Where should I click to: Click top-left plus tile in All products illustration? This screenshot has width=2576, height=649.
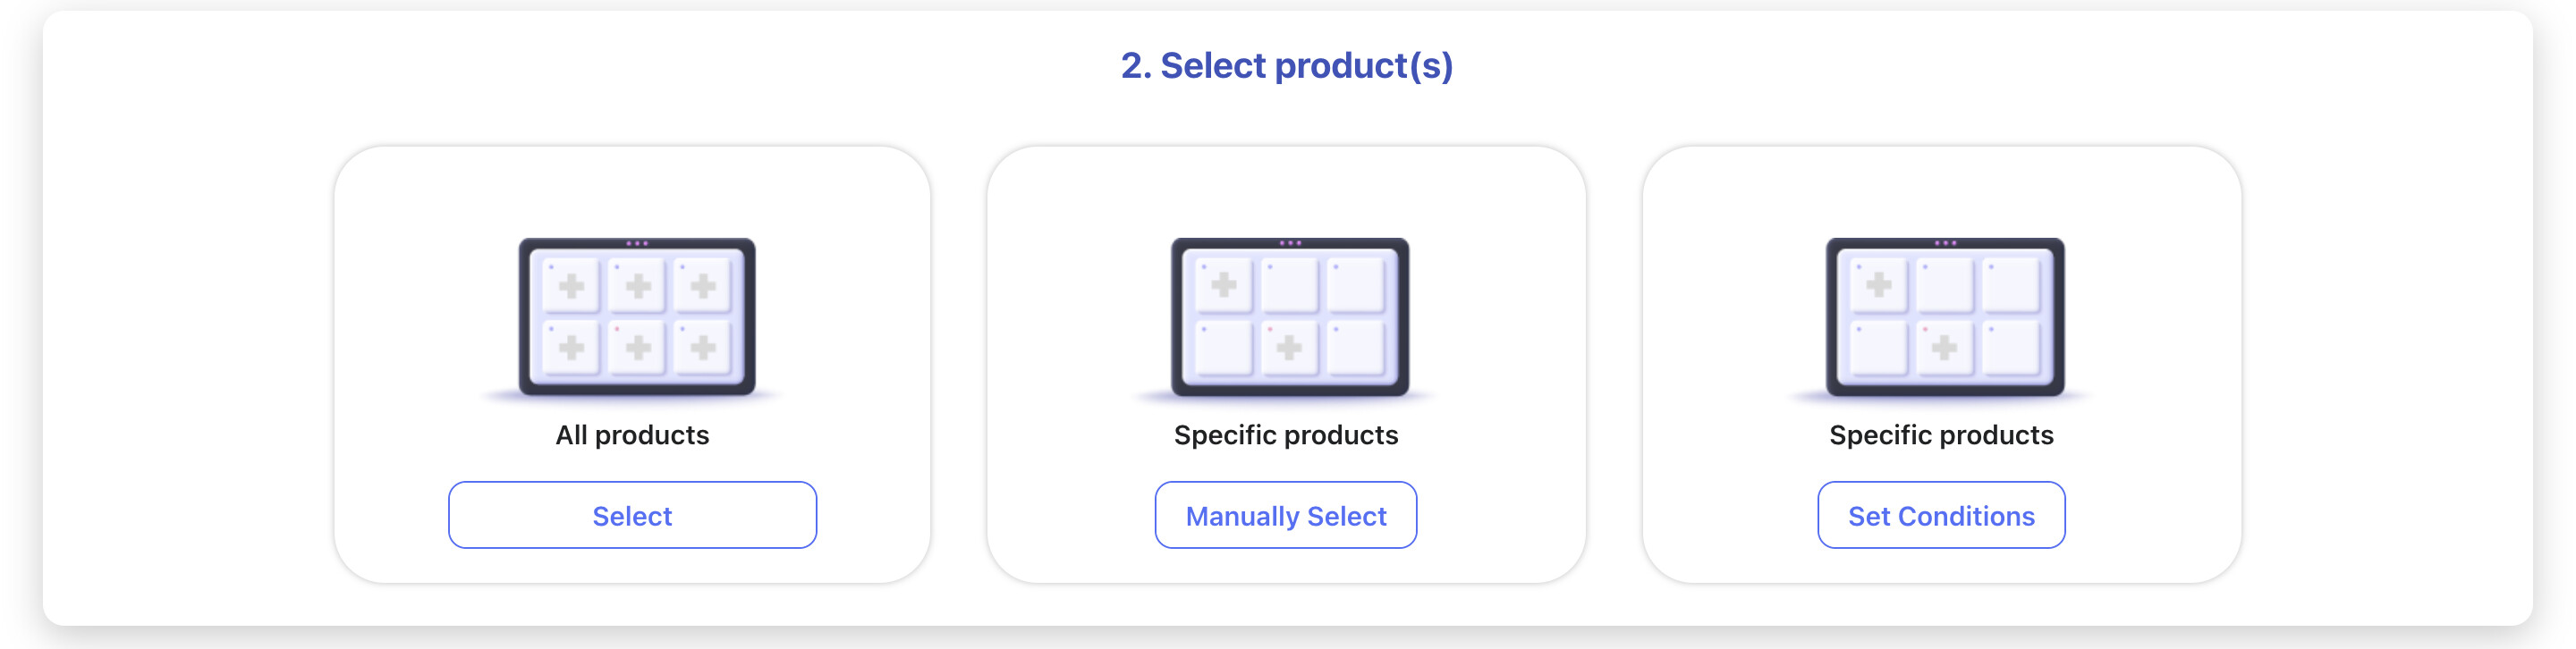(571, 286)
